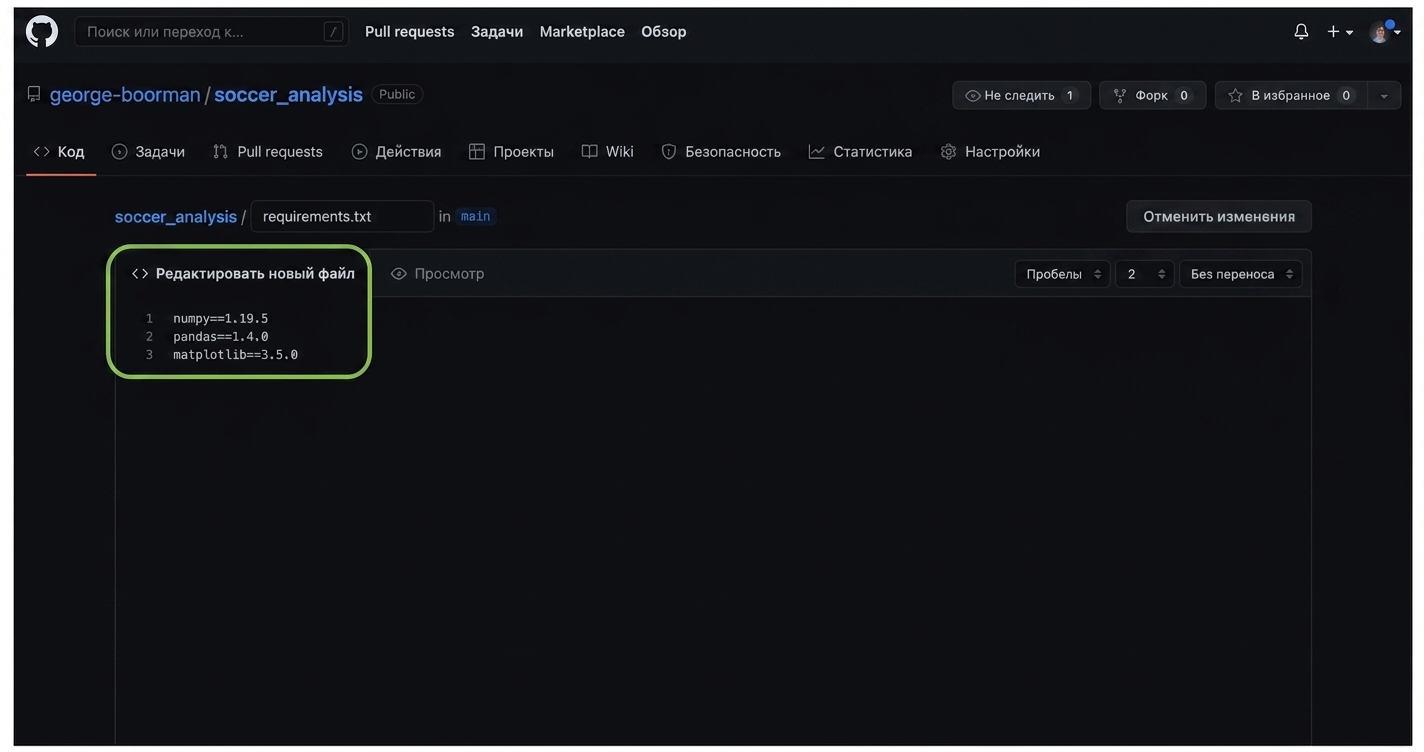Edit the file name field requirements.txt
Viewport: 1424px width, 752px height.
(x=342, y=216)
